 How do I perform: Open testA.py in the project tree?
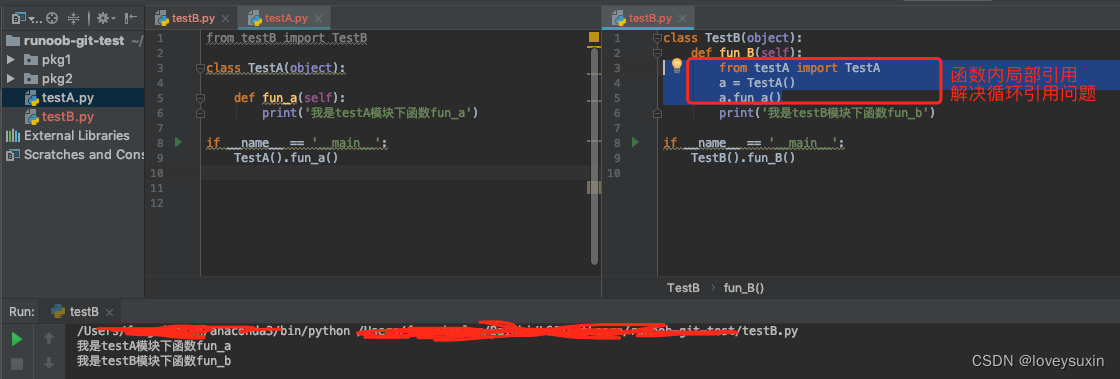(60, 98)
